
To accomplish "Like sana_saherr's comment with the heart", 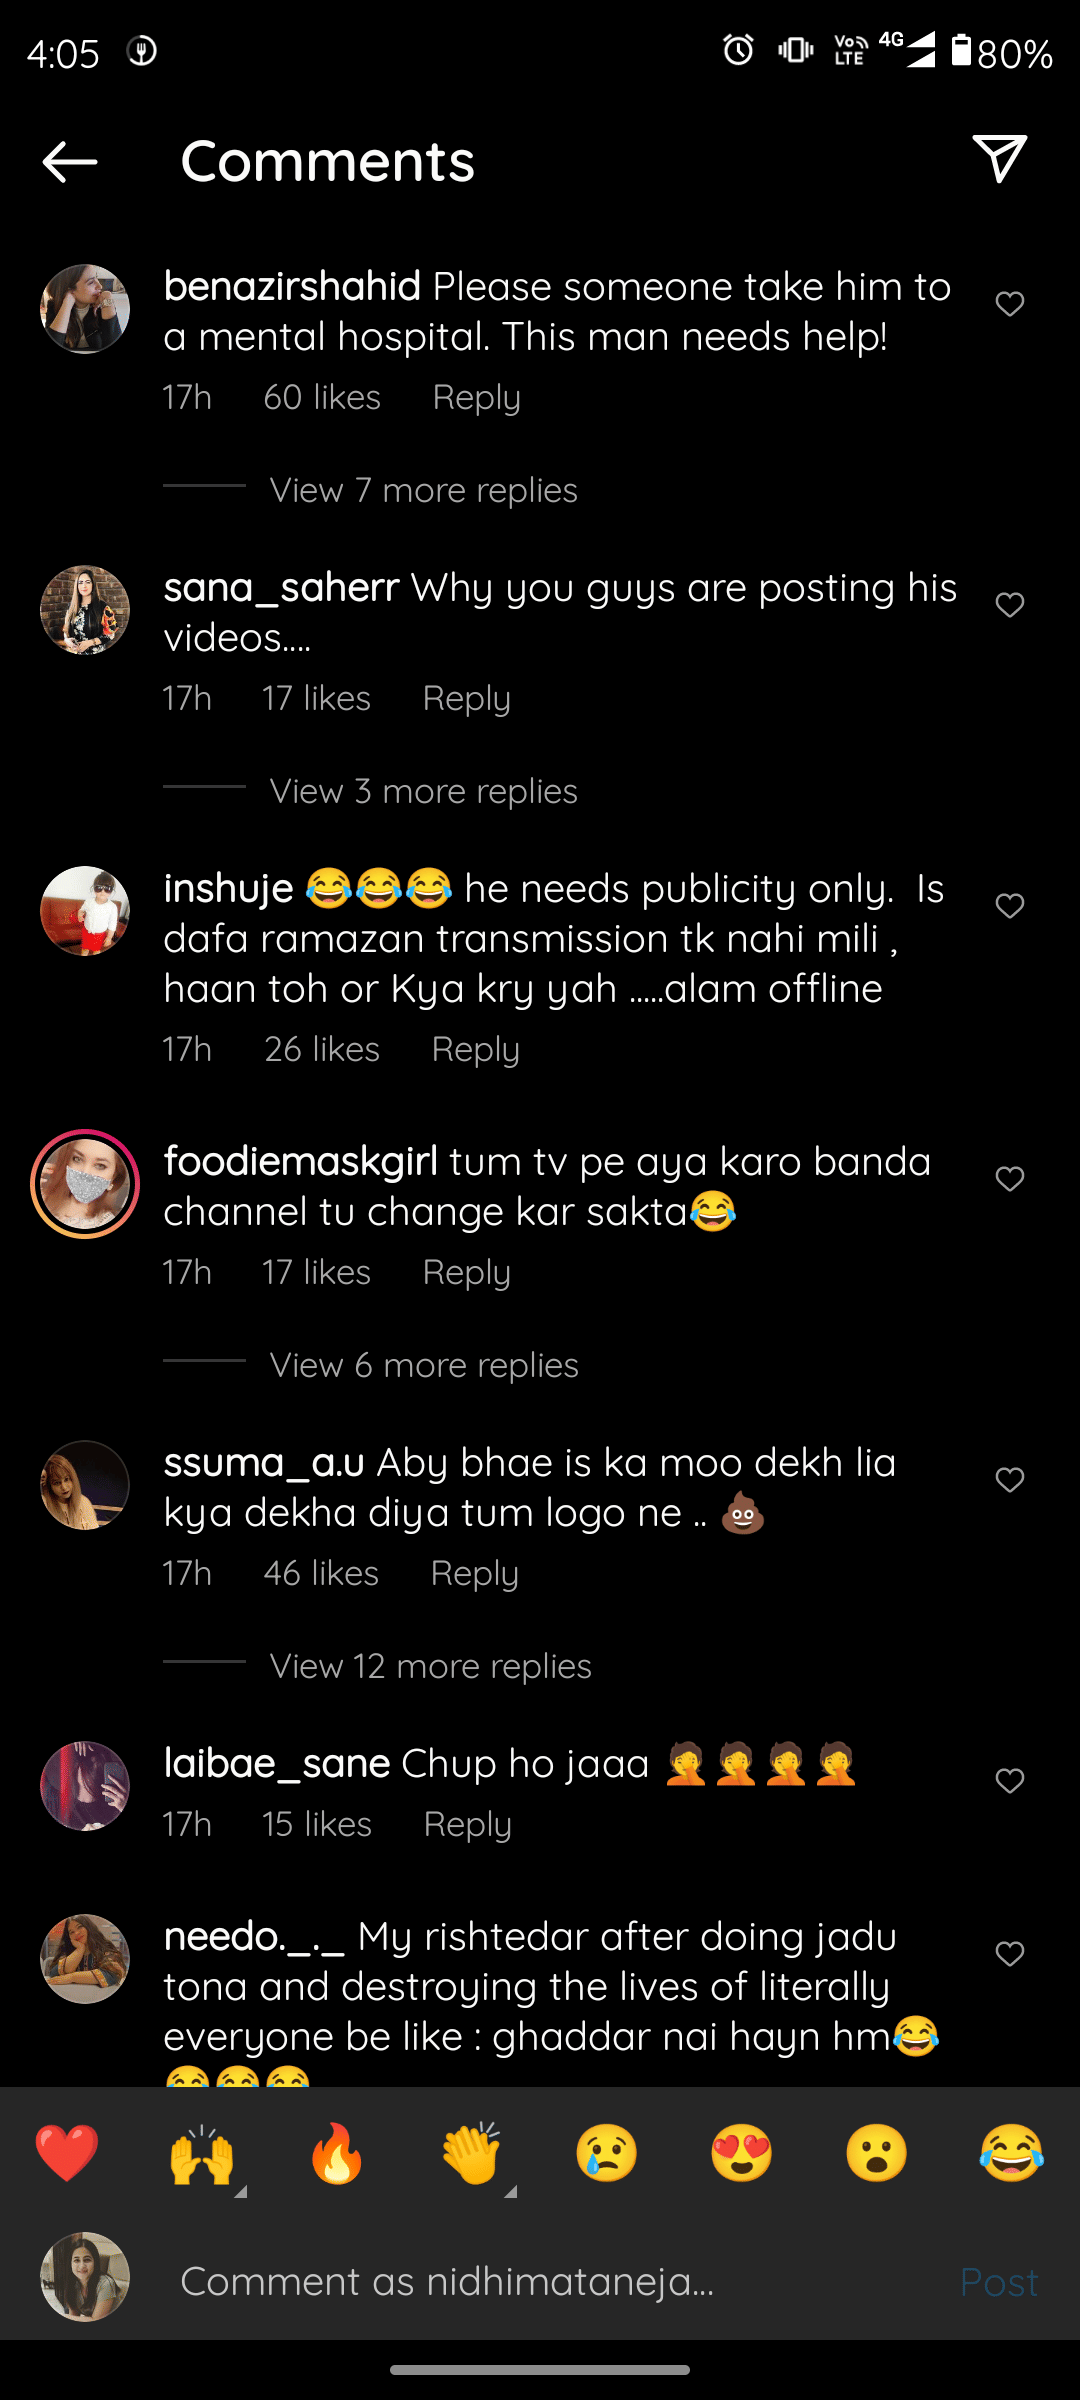I will pos(1010,605).
